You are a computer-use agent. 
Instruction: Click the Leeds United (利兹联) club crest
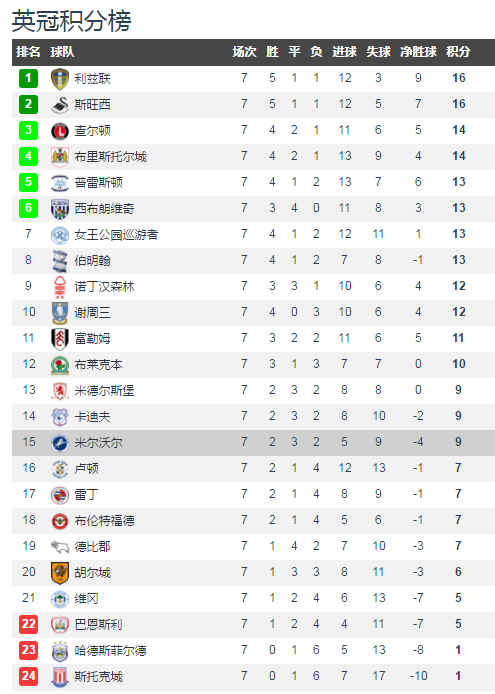(60, 79)
